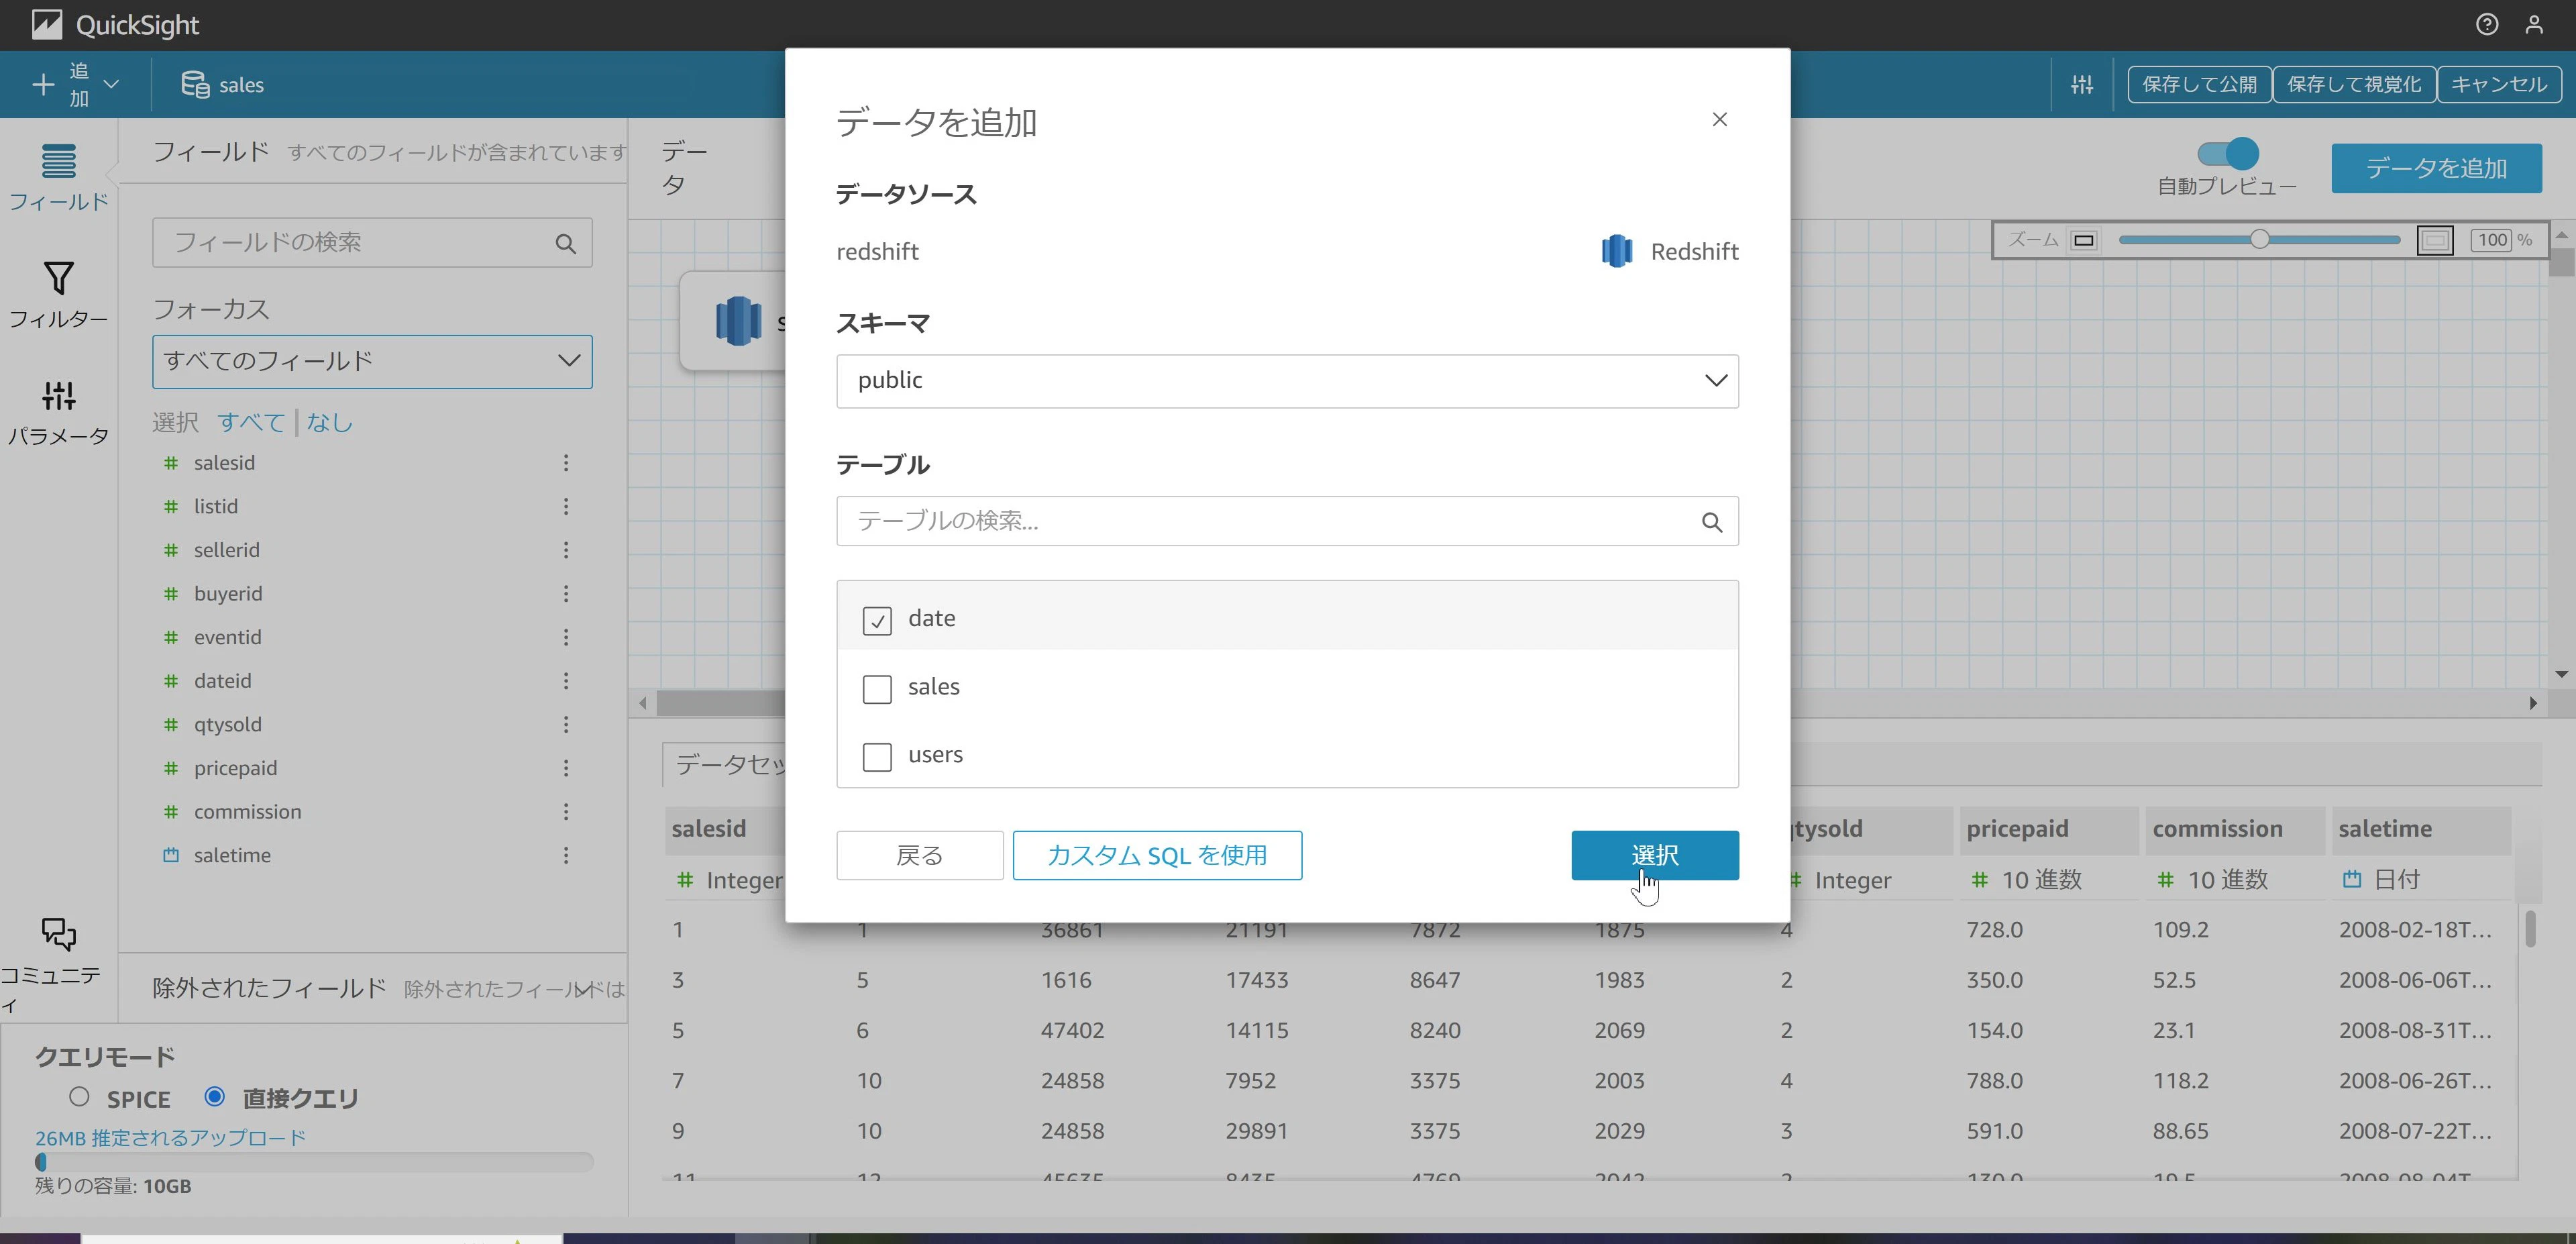Click the テーブルの検索 input field
The width and height of the screenshot is (2576, 1244).
pyautogui.click(x=1287, y=522)
